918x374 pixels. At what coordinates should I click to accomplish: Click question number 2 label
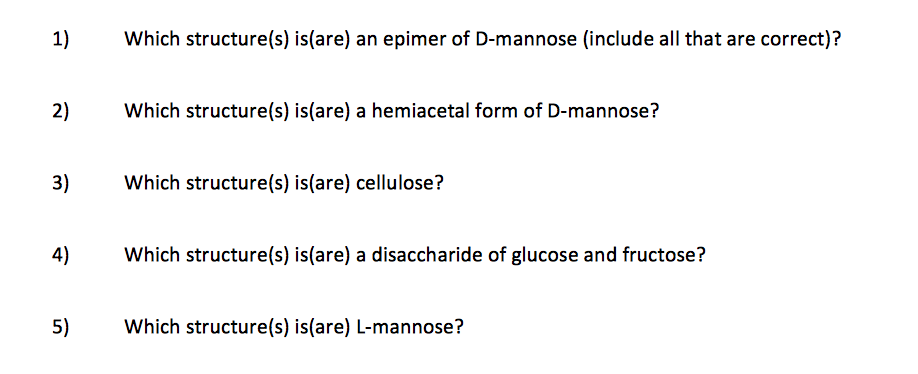click(x=60, y=111)
